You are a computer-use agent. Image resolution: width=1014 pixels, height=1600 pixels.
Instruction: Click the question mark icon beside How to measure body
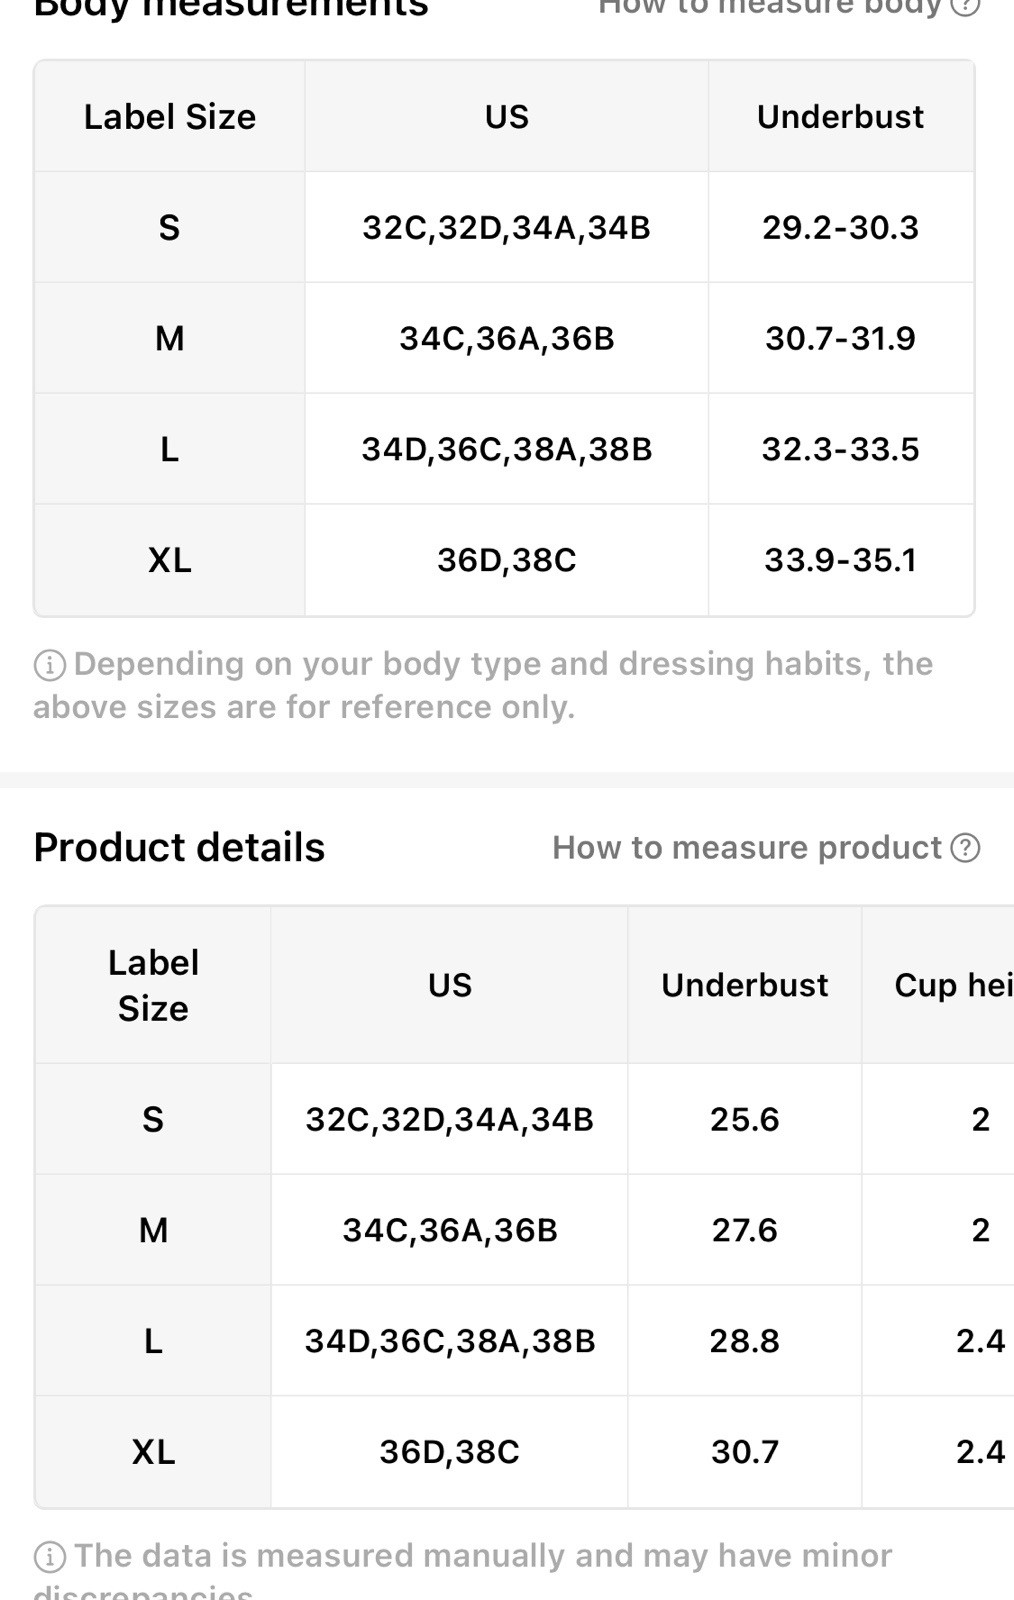pyautogui.click(x=965, y=6)
